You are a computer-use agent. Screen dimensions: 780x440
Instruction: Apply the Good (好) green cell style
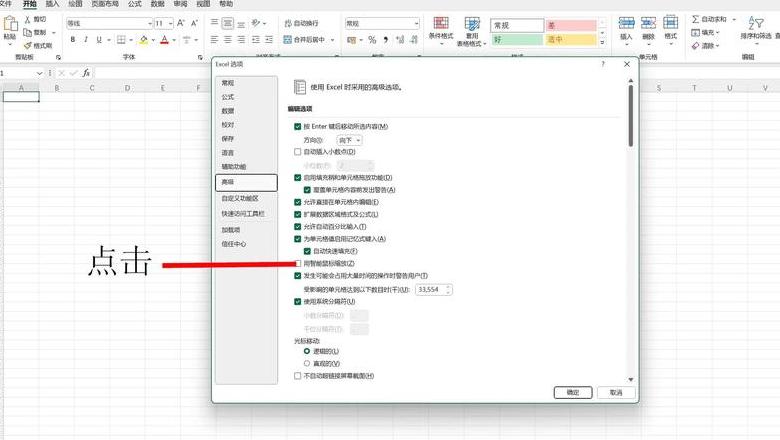click(517, 39)
